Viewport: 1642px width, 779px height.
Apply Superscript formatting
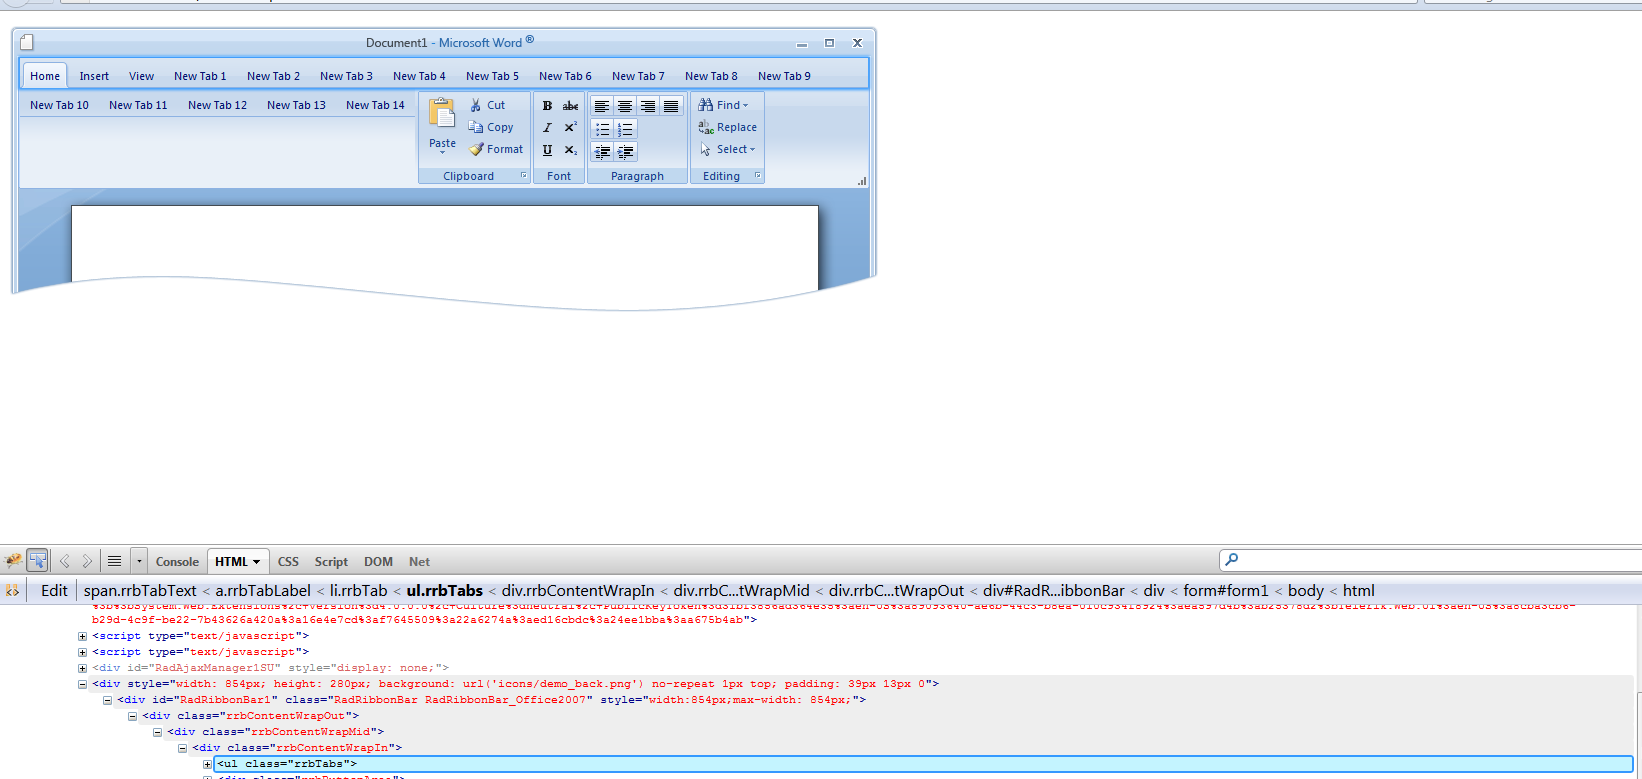pyautogui.click(x=570, y=128)
